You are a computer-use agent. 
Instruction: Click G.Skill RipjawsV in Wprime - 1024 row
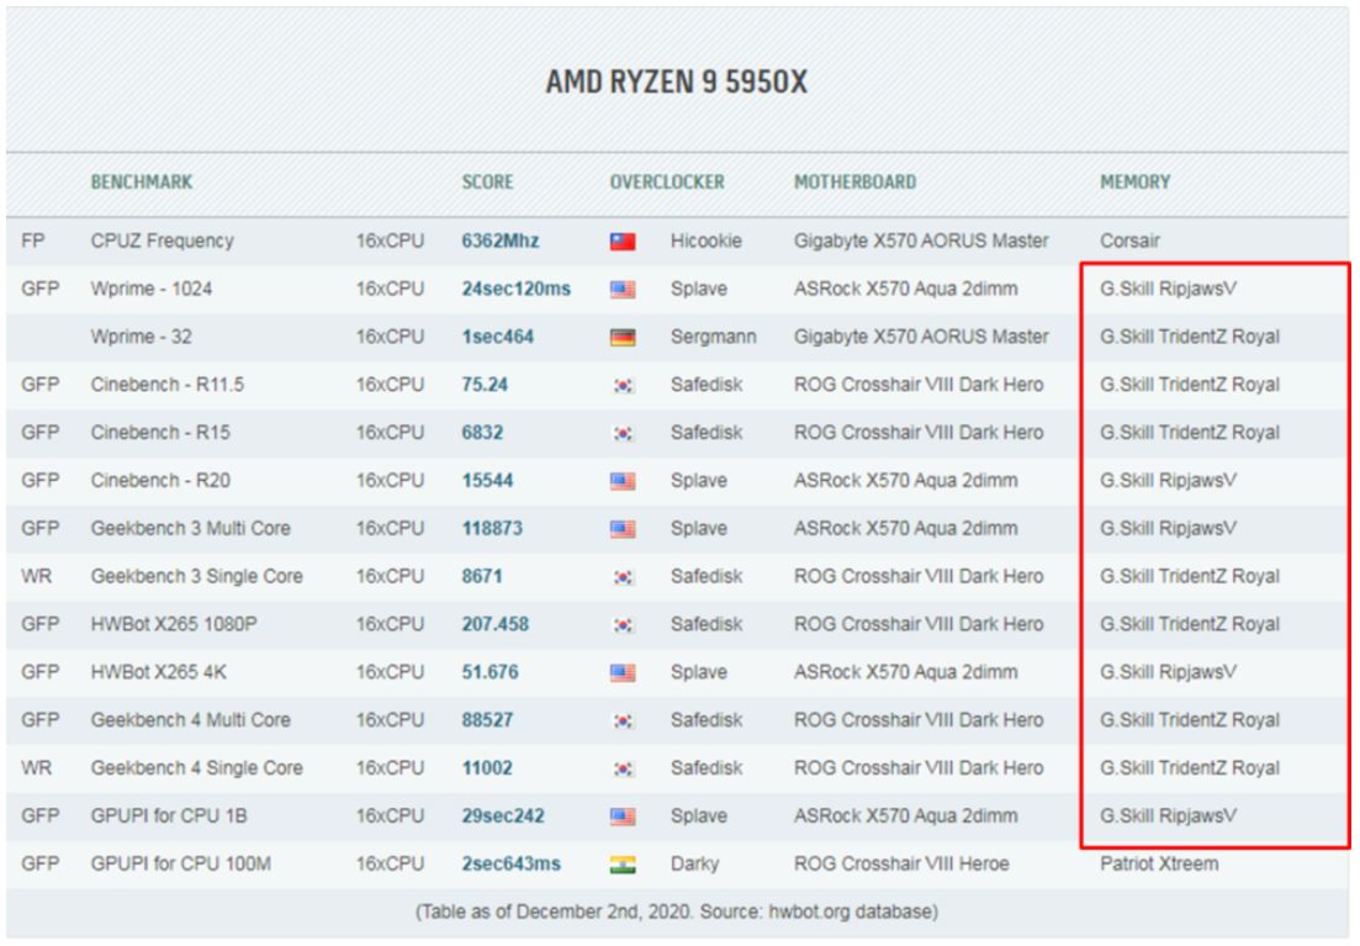(1168, 289)
